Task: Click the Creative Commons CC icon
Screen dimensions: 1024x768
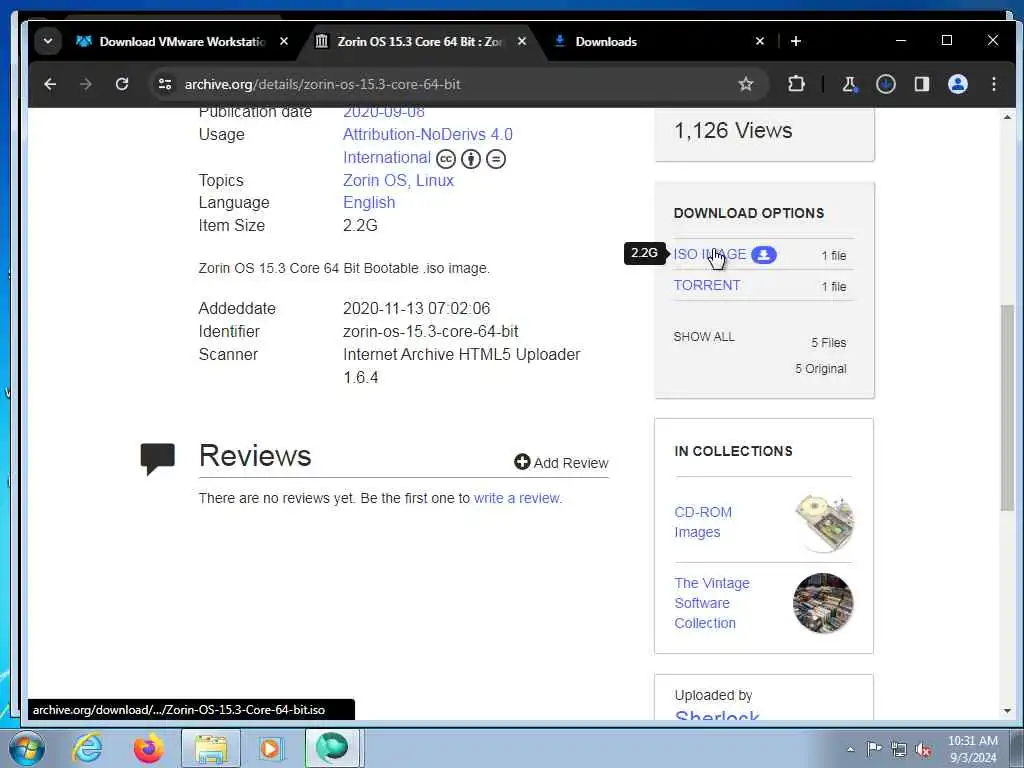Action: click(x=446, y=159)
